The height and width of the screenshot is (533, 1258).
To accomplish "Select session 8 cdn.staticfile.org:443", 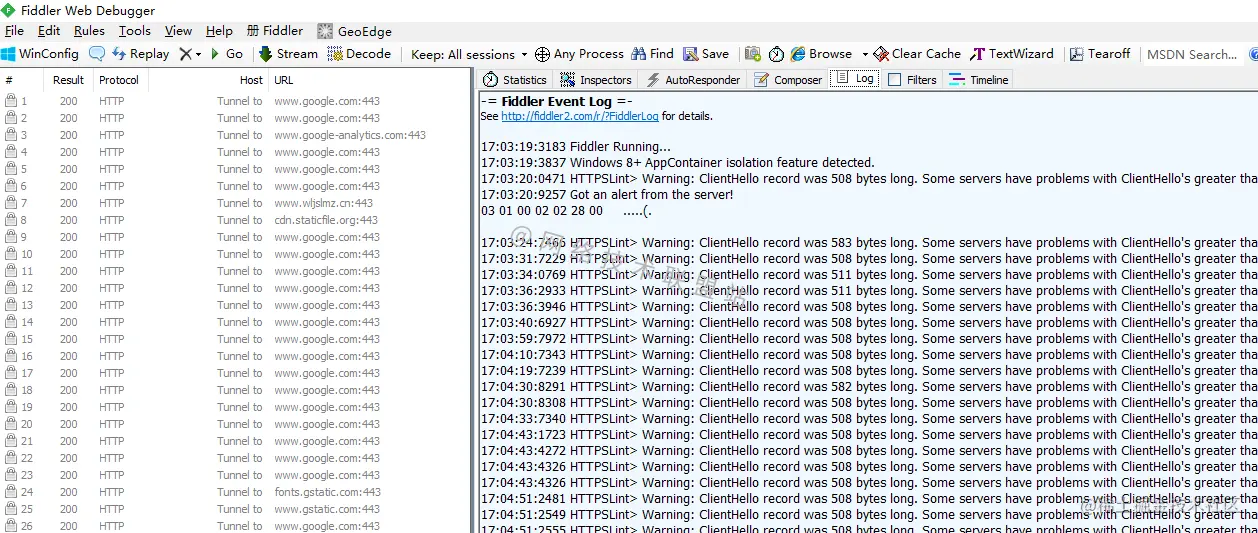I will click(236, 220).
